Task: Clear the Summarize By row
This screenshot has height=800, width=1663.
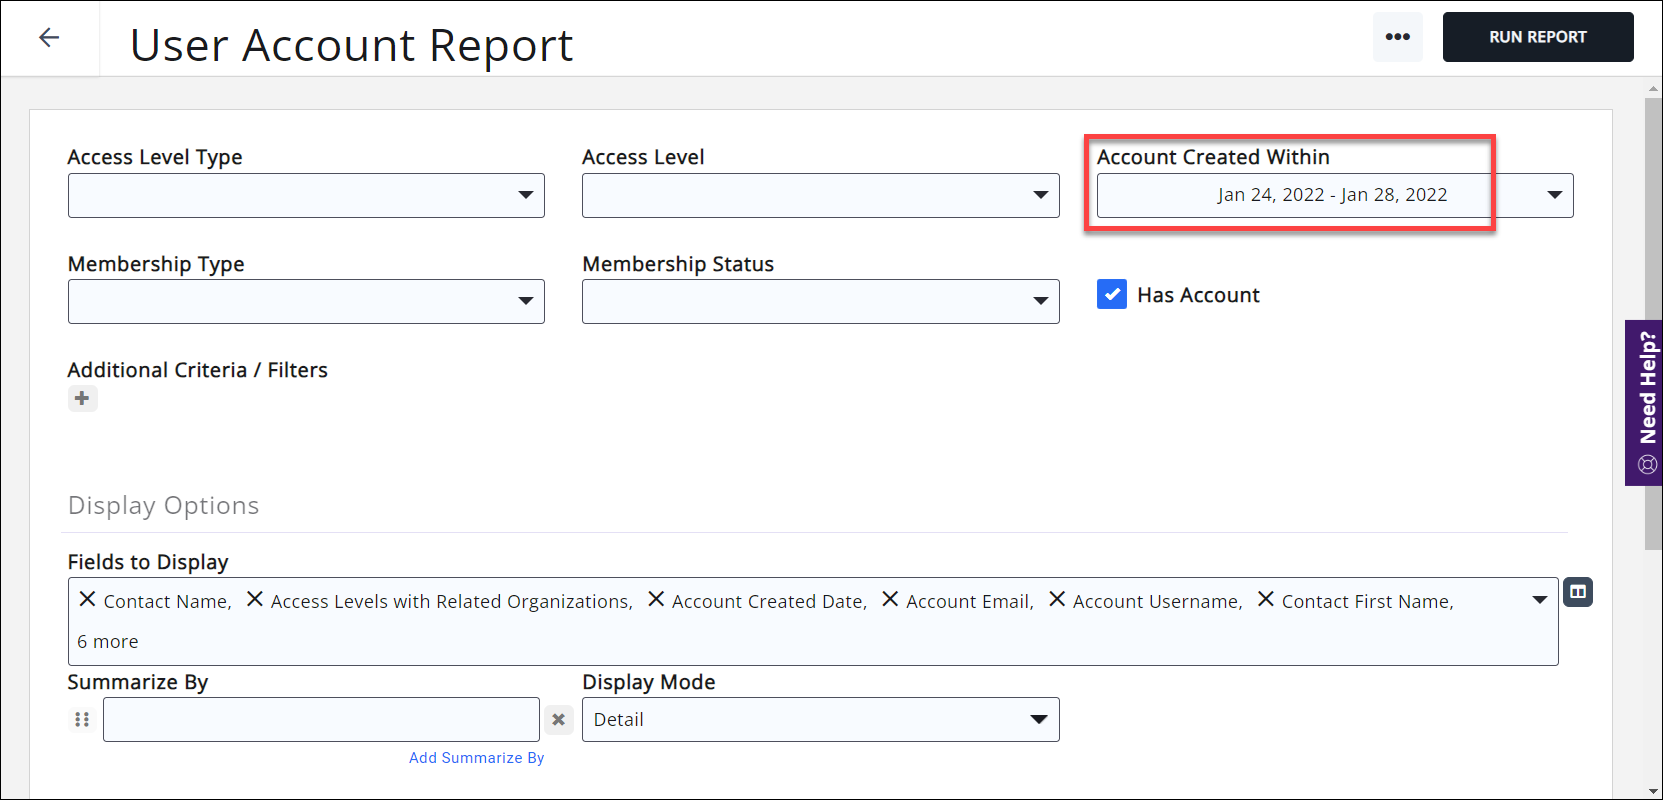Action: click(x=559, y=720)
